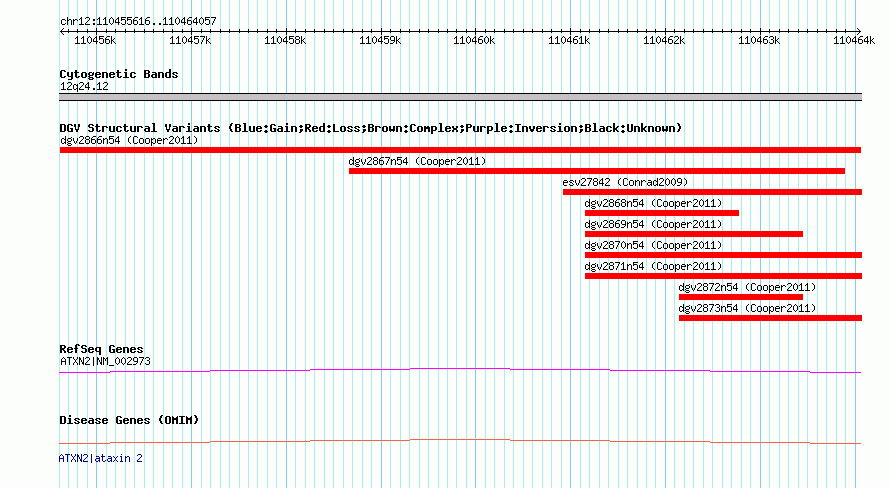Click the 110460k ruler tick label
The width and height of the screenshot is (890, 488).
(474, 40)
